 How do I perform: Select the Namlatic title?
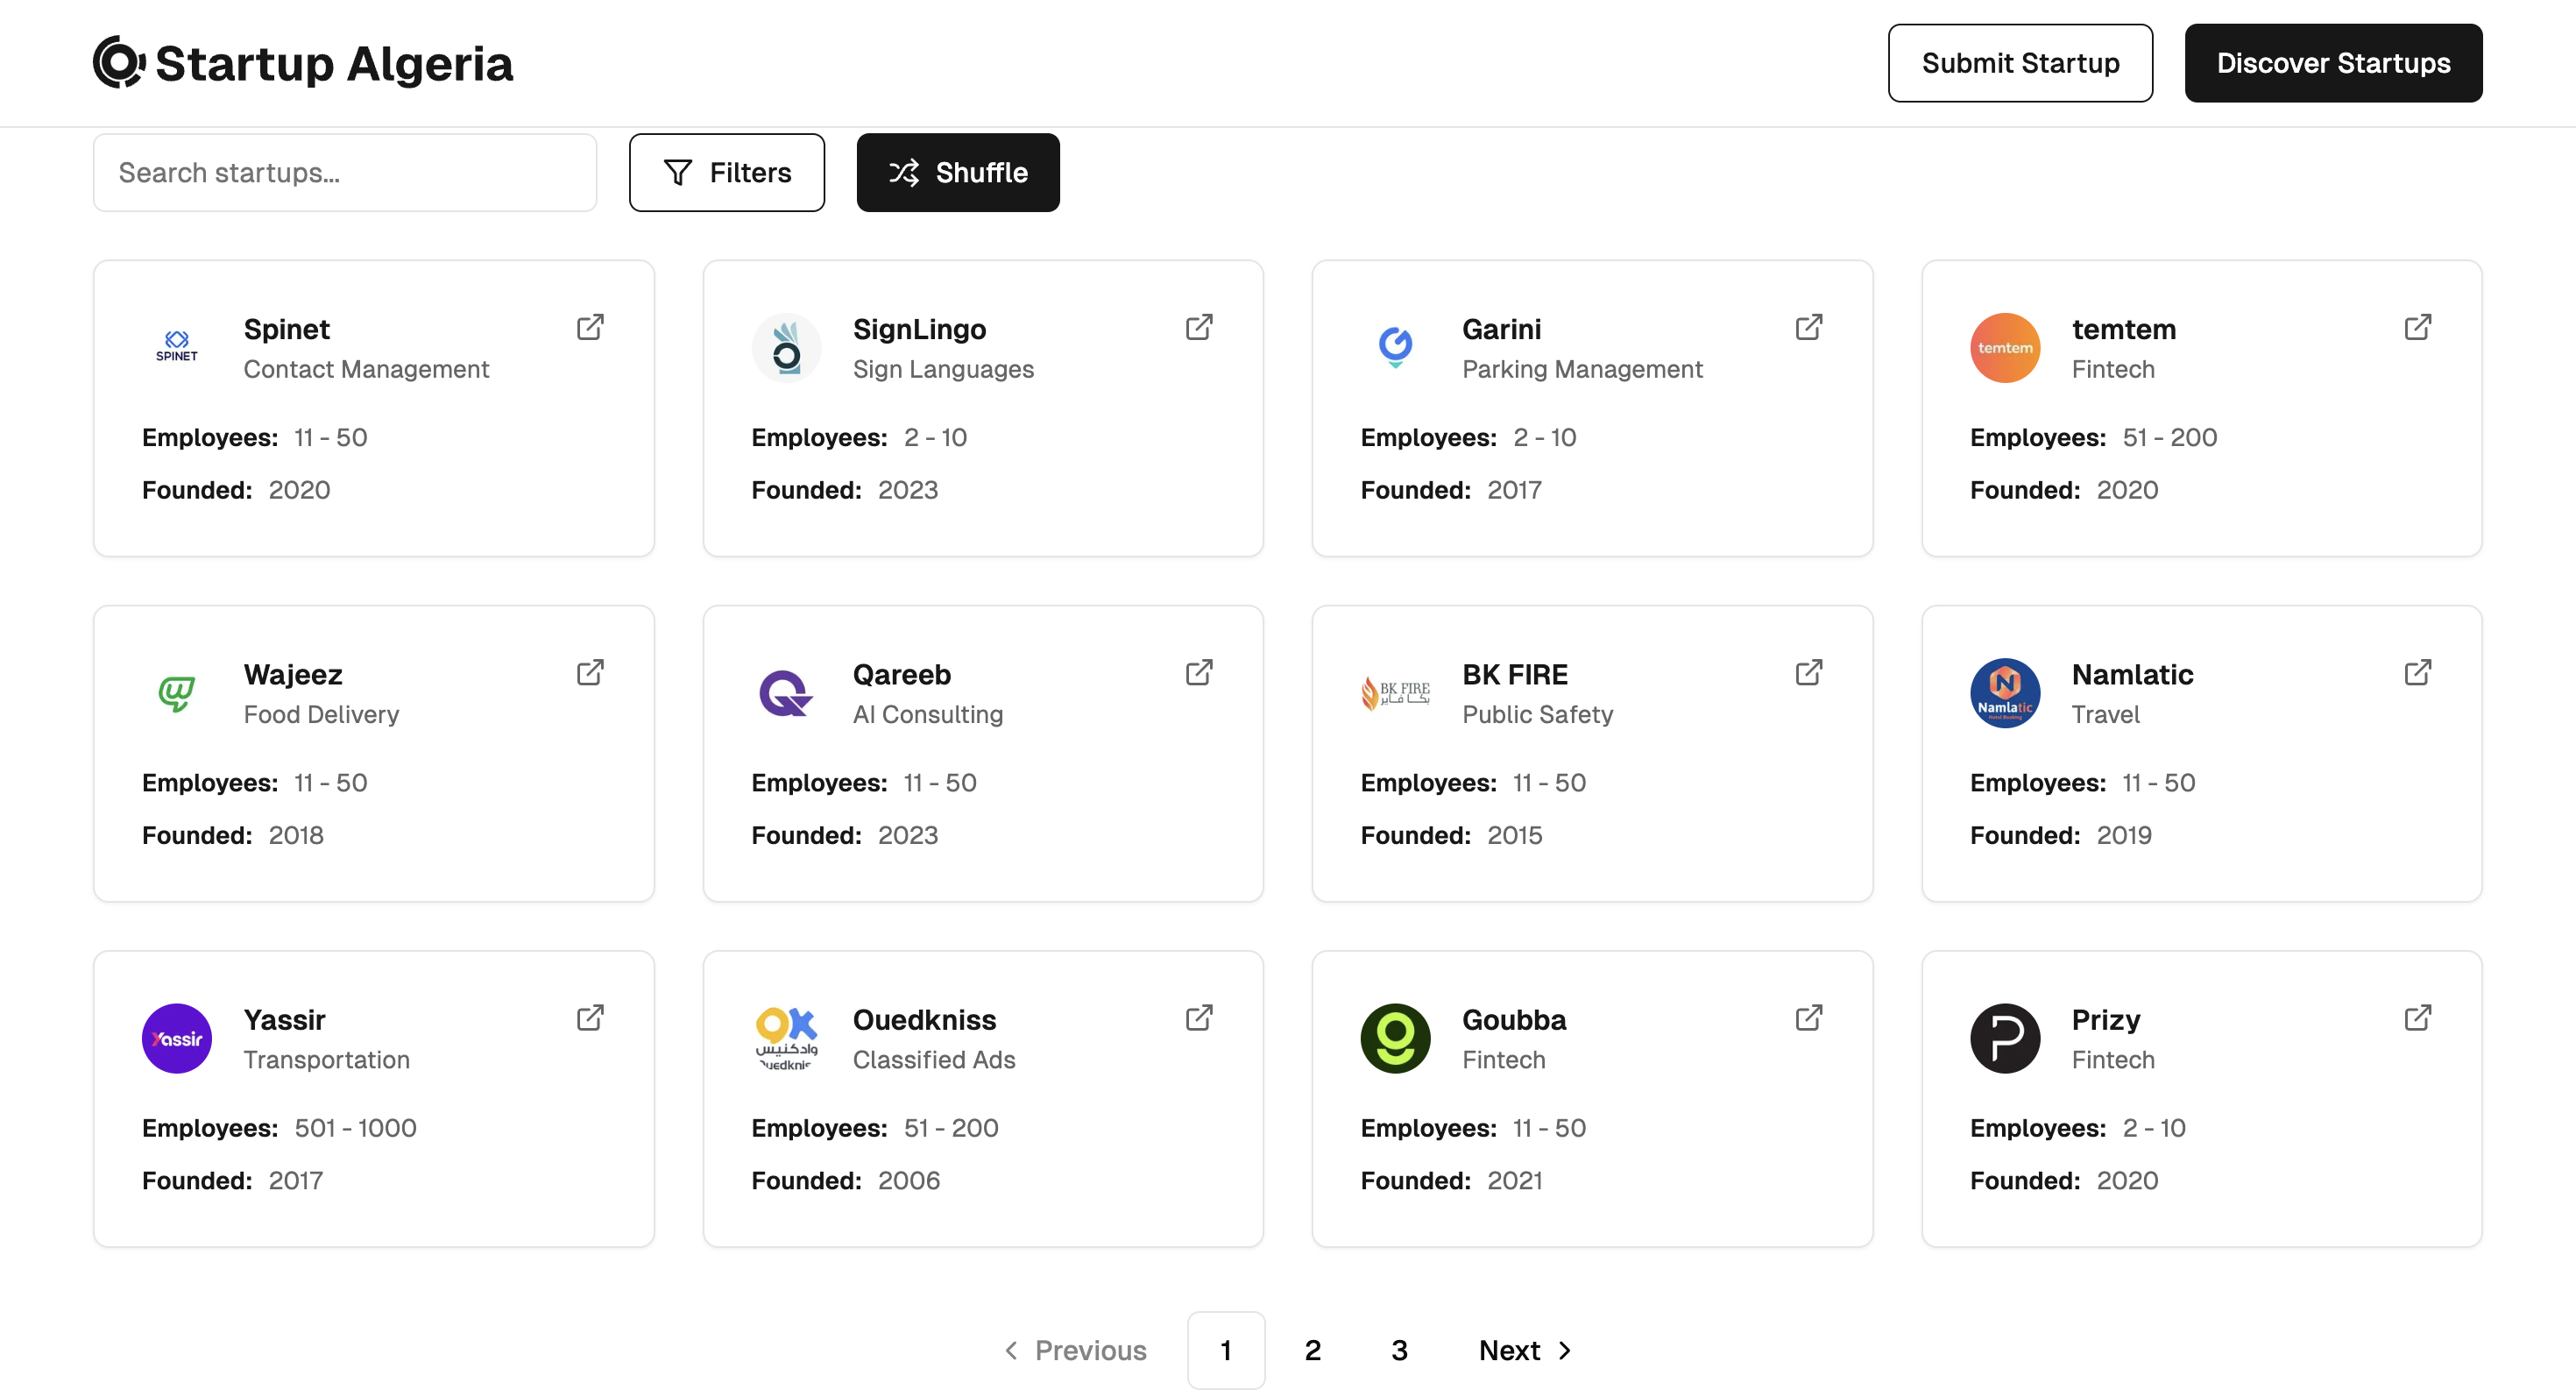coord(2132,674)
